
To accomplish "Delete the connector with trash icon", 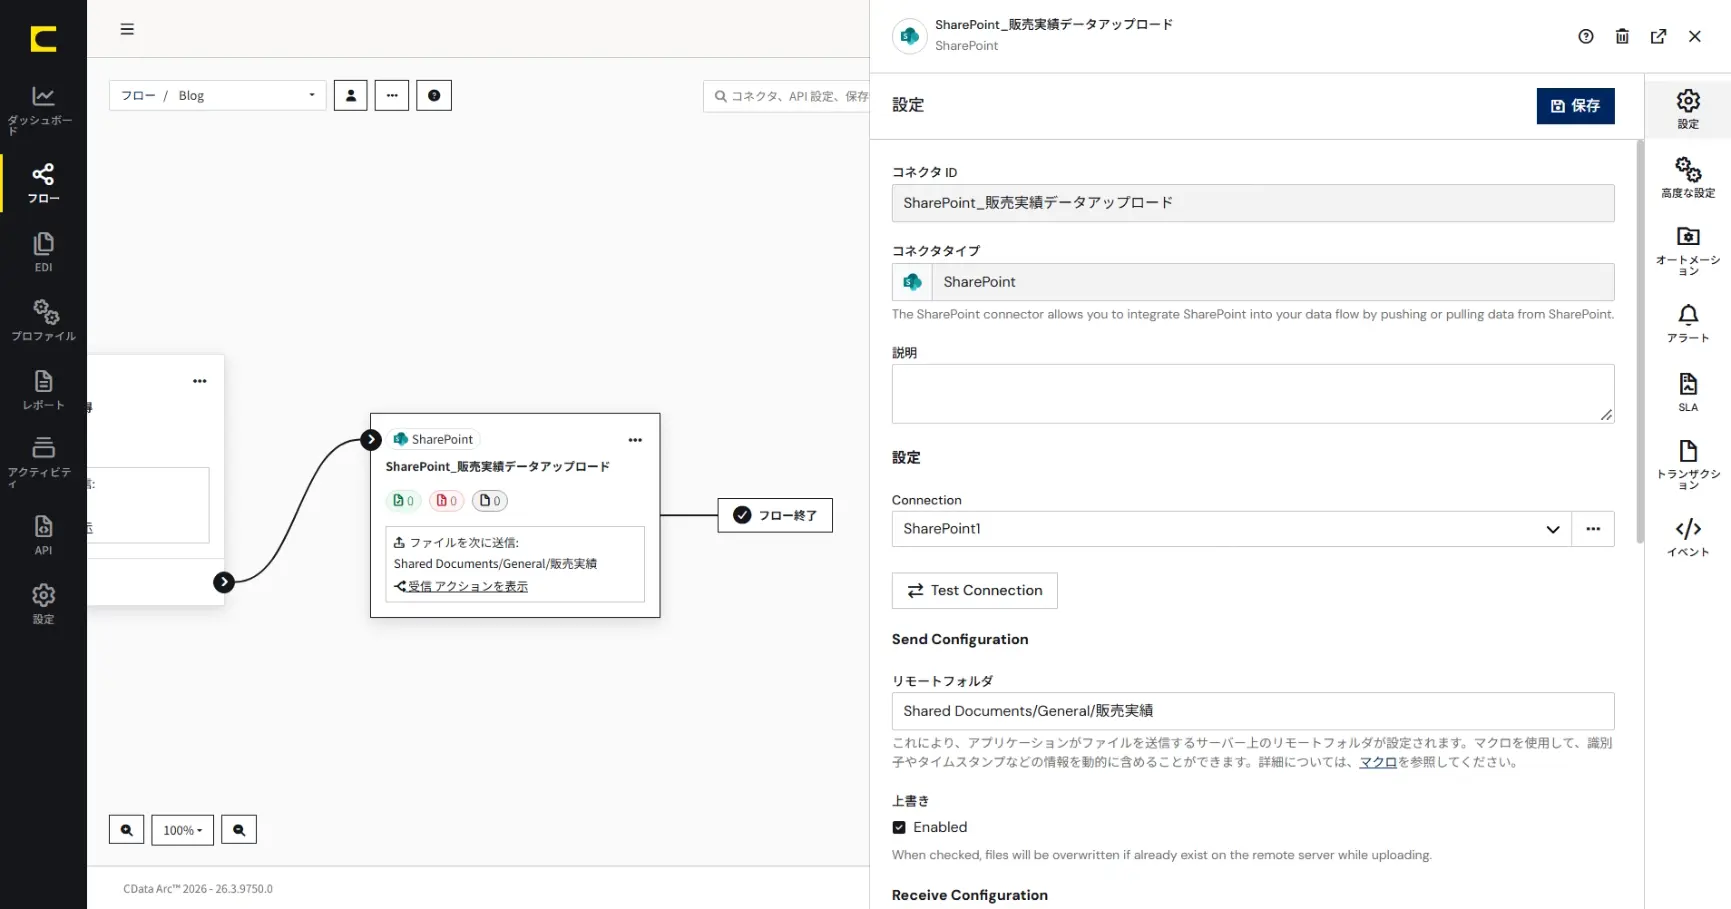I will [1622, 36].
